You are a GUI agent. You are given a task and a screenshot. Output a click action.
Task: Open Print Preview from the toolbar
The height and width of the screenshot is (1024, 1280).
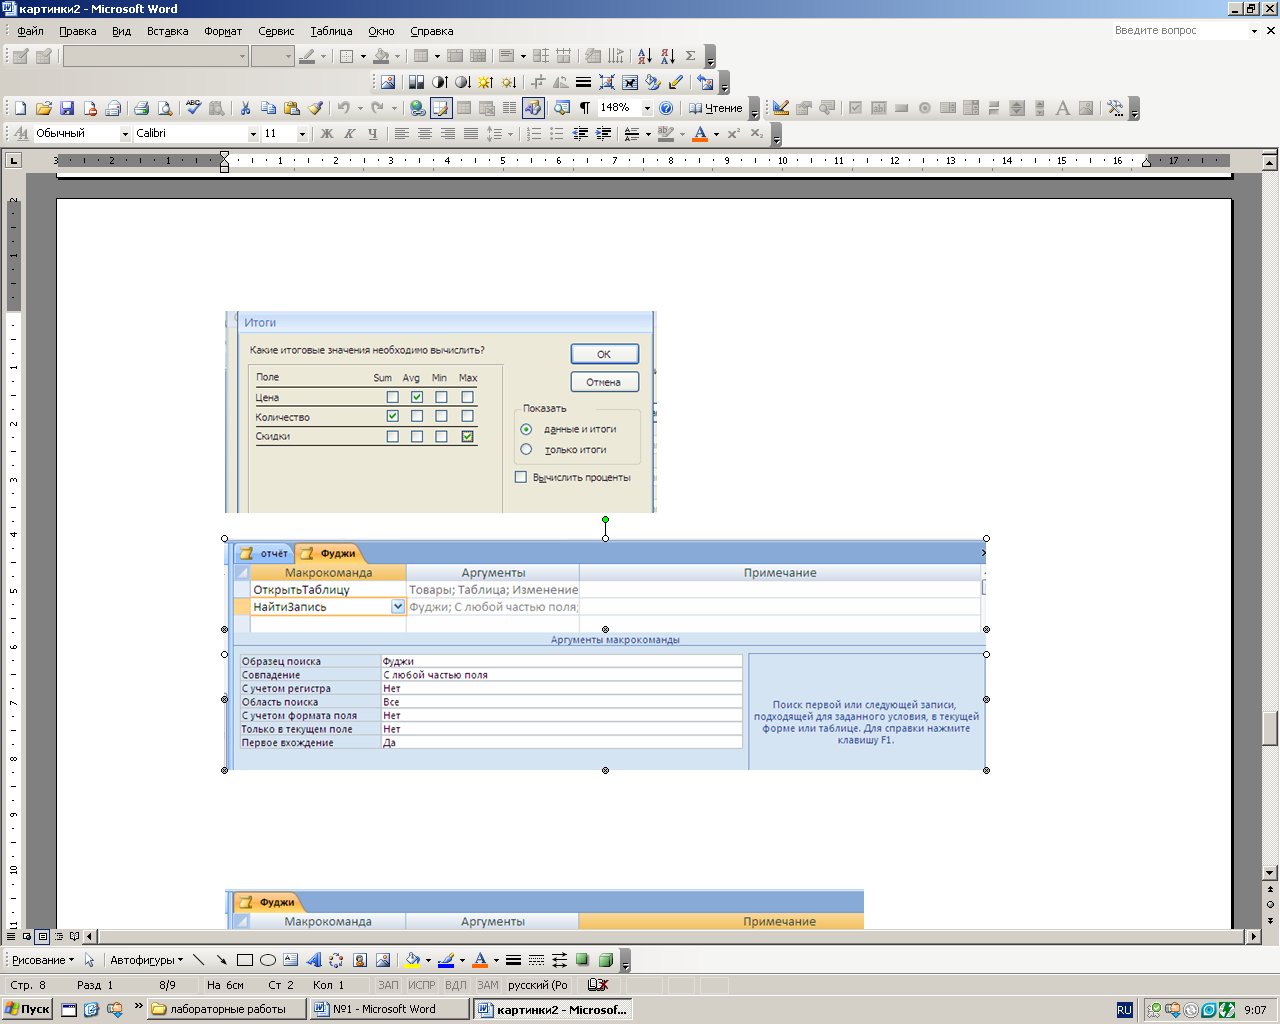tap(165, 108)
